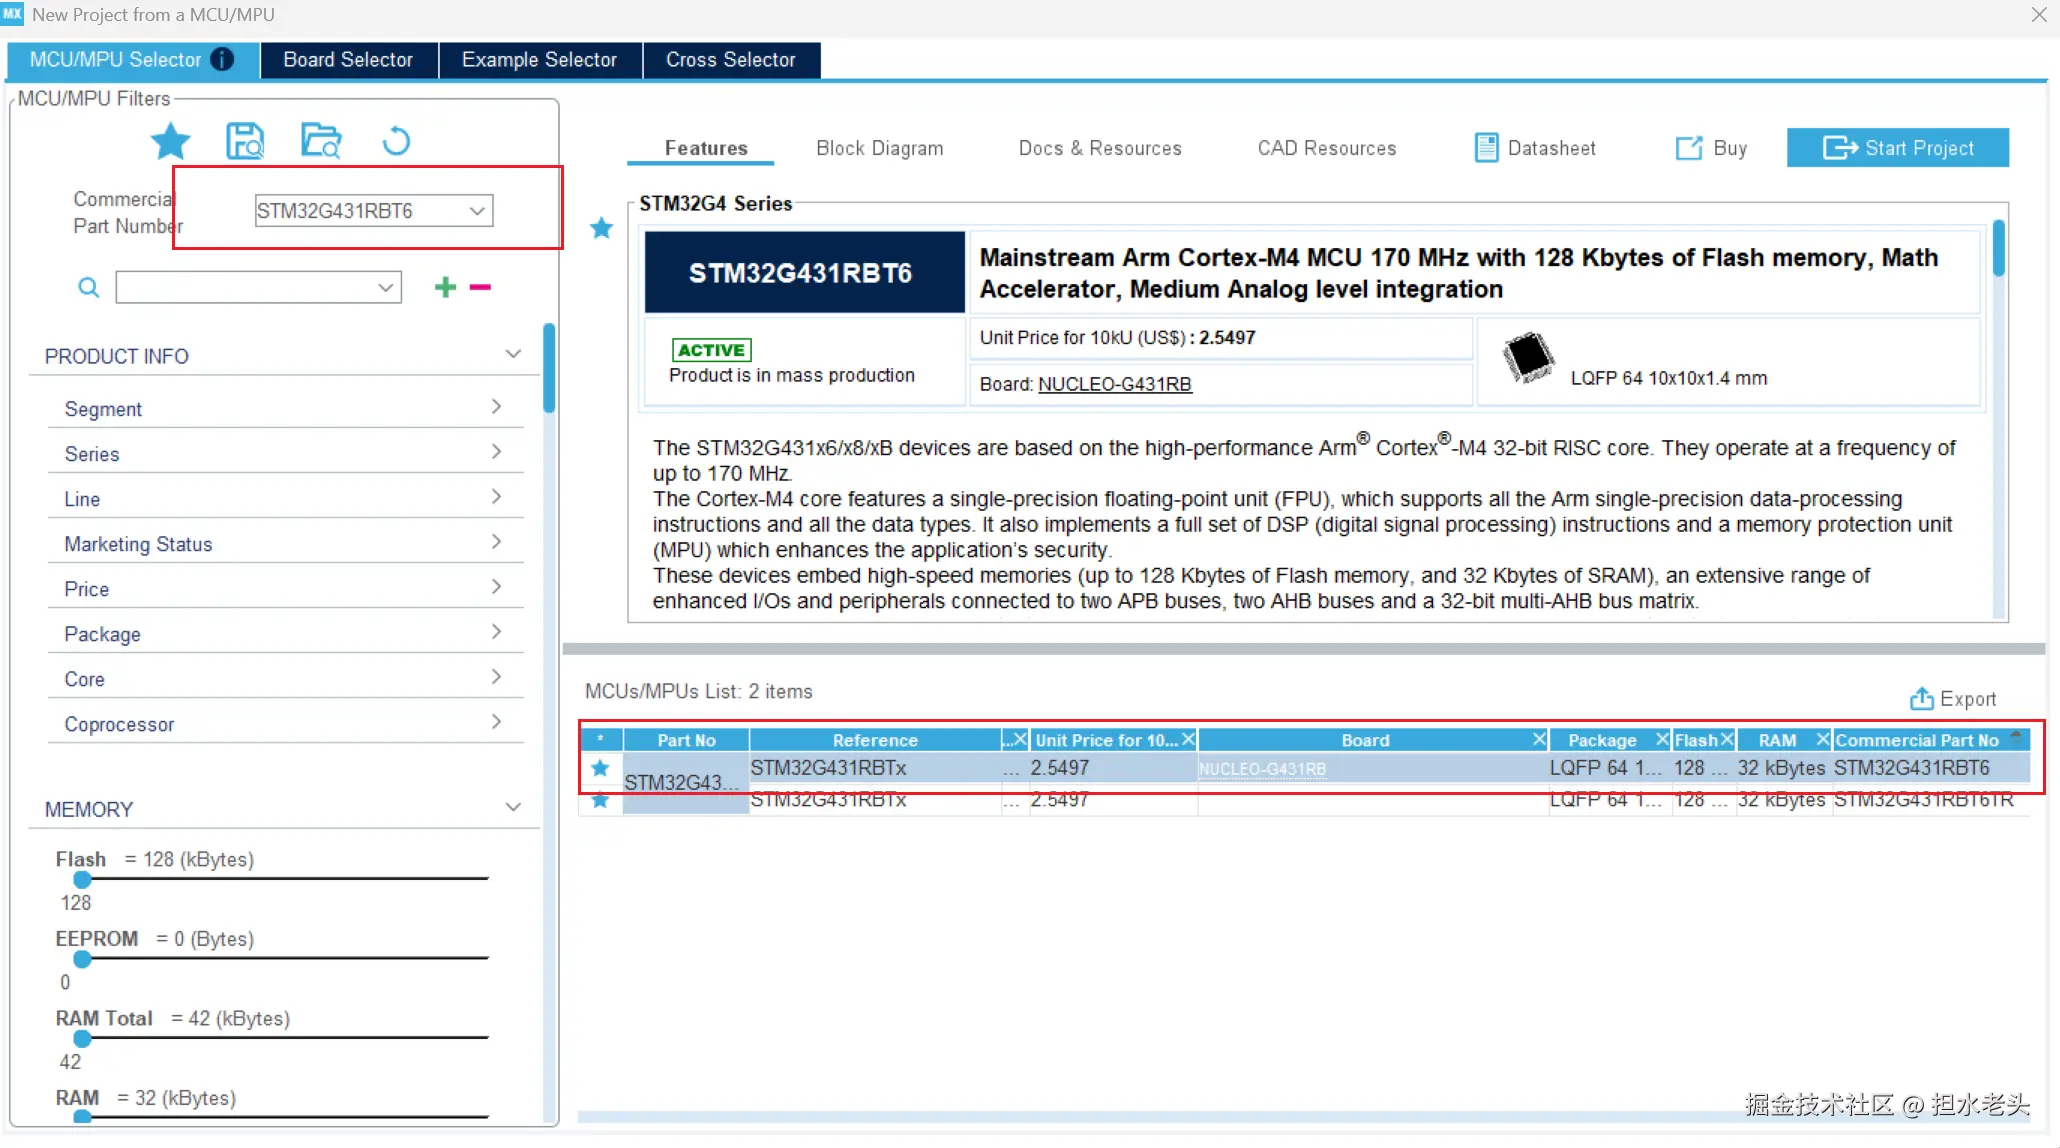
Task: Click the red minus remove-filter icon
Action: click(481, 287)
